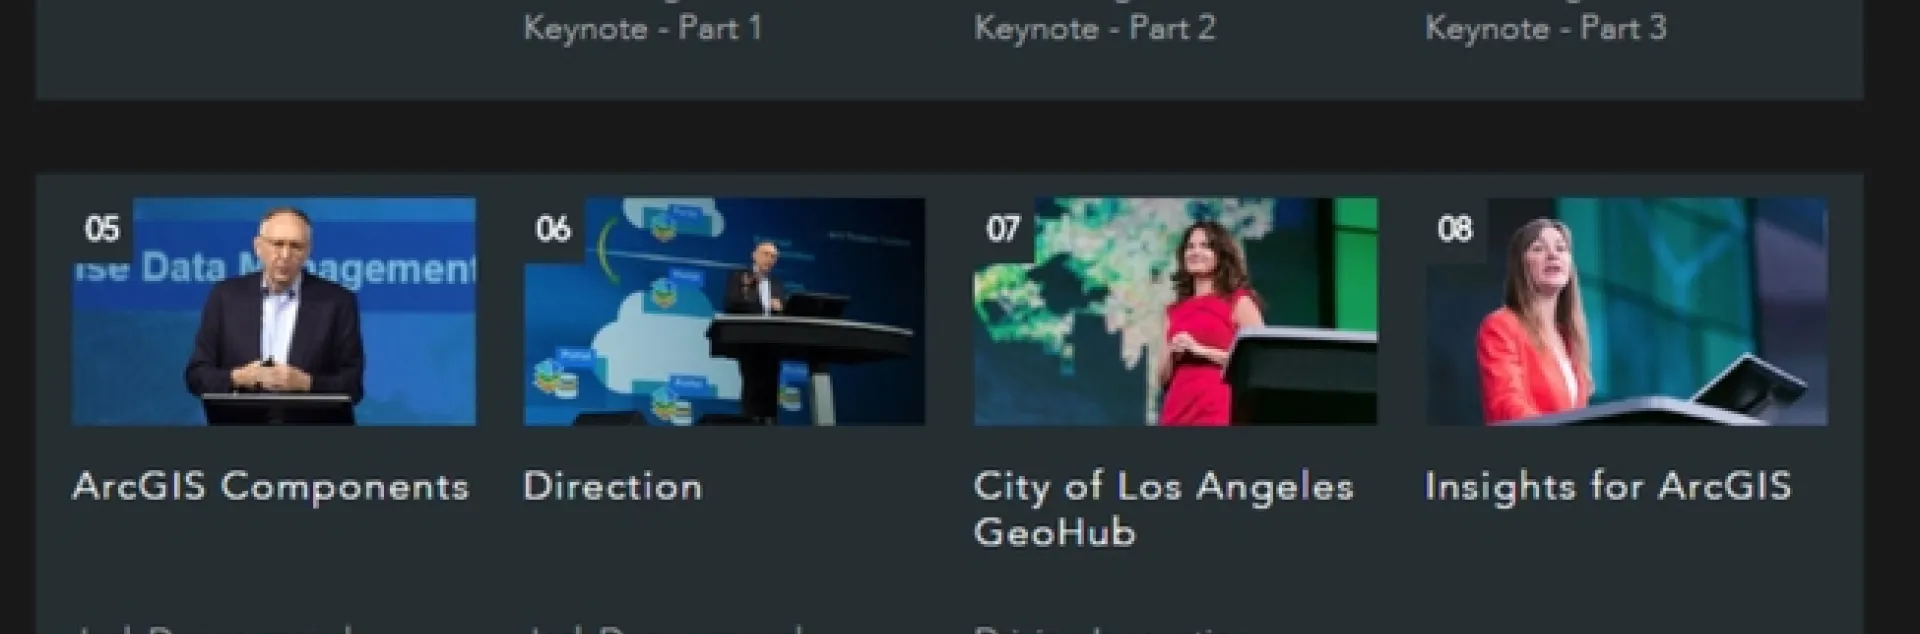Open the Insights for ArcGIS title

[x=1608, y=487]
